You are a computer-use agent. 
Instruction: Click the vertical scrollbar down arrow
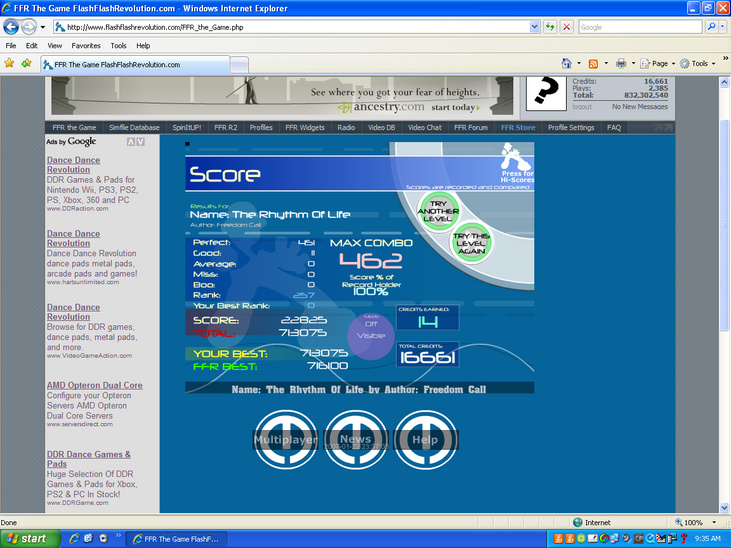point(724,508)
